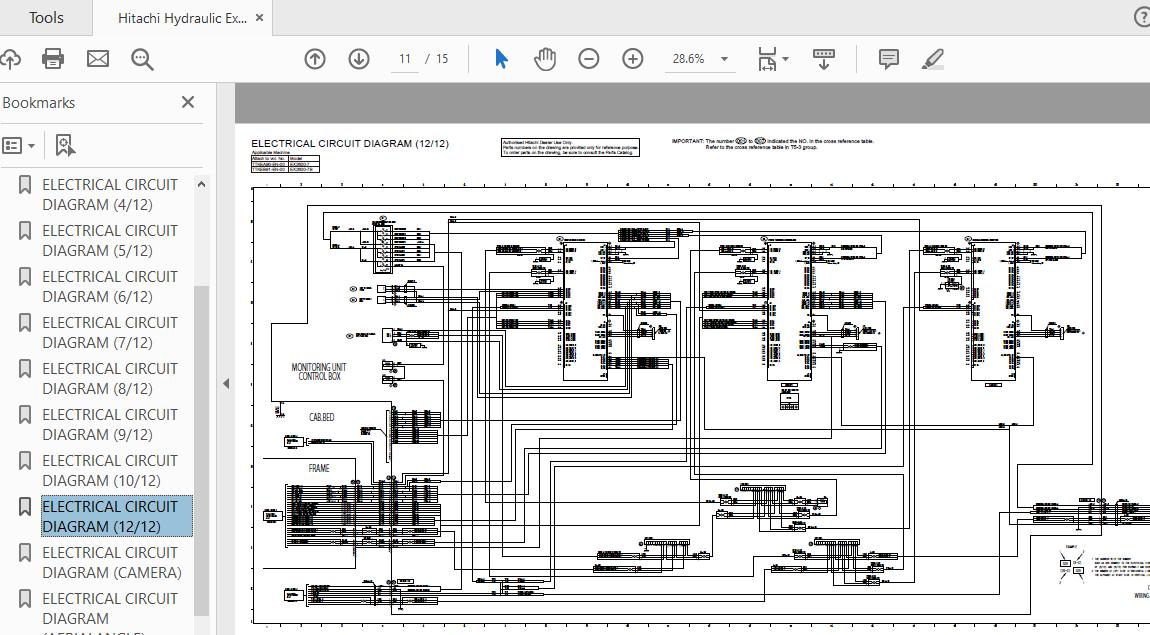
Task: Go to previous page arrow
Action: click(315, 59)
